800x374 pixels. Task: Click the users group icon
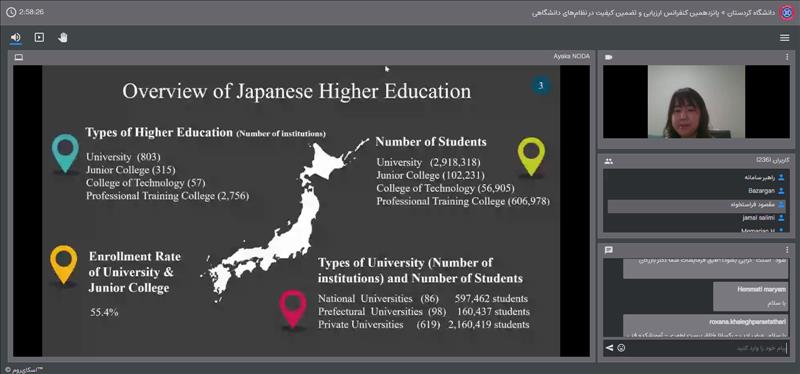[608, 161]
